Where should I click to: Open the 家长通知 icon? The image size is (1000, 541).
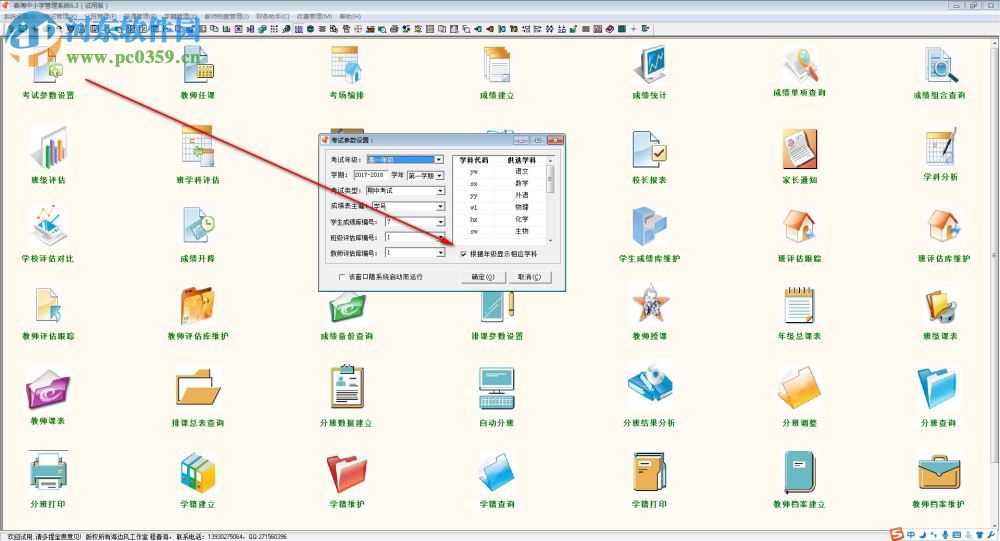click(x=799, y=148)
